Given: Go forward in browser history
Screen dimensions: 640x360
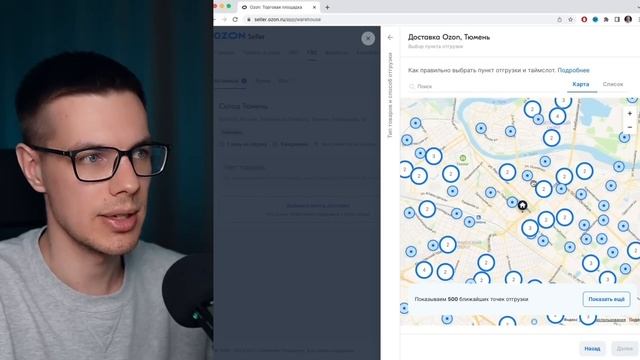Looking at the screenshot, I should tap(224, 20).
